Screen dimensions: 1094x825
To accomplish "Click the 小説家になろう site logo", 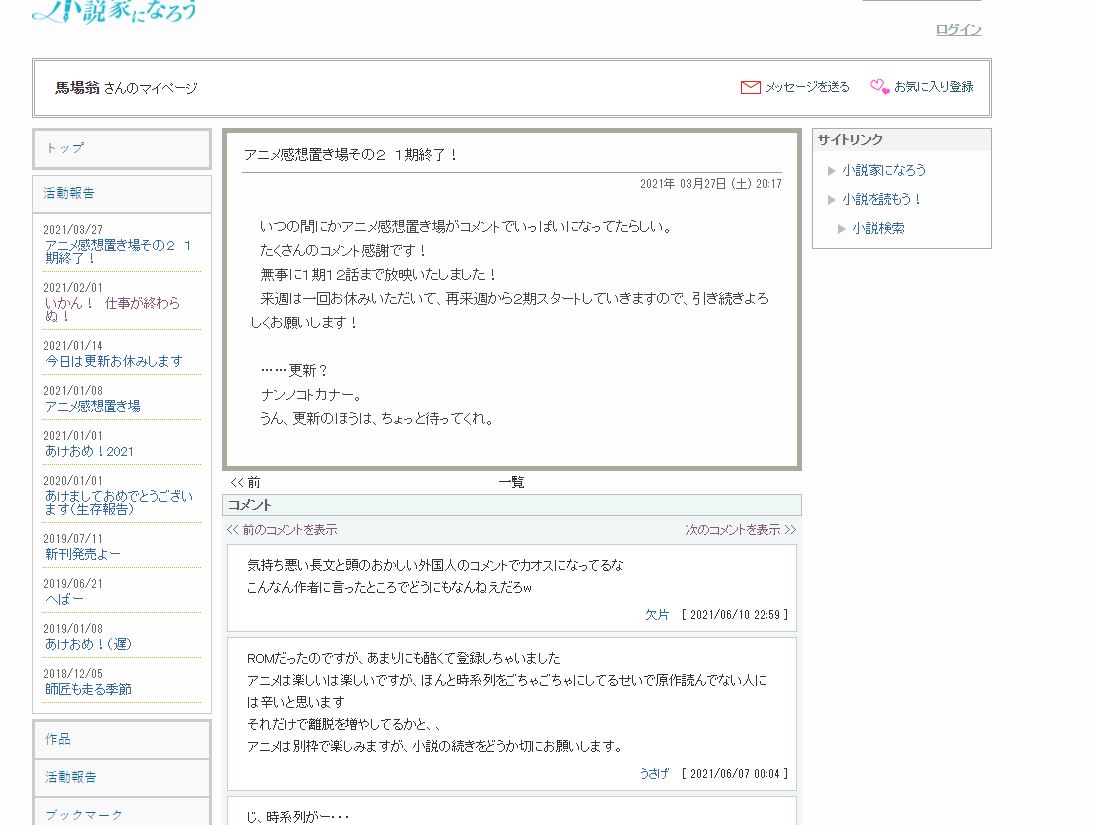I will point(115,11).
